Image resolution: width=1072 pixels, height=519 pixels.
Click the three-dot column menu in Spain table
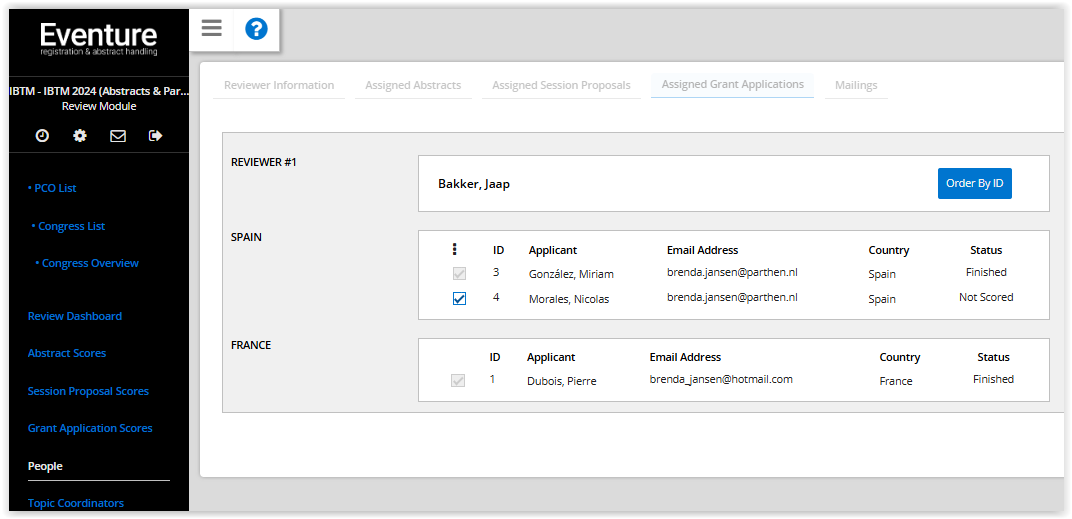pos(455,250)
